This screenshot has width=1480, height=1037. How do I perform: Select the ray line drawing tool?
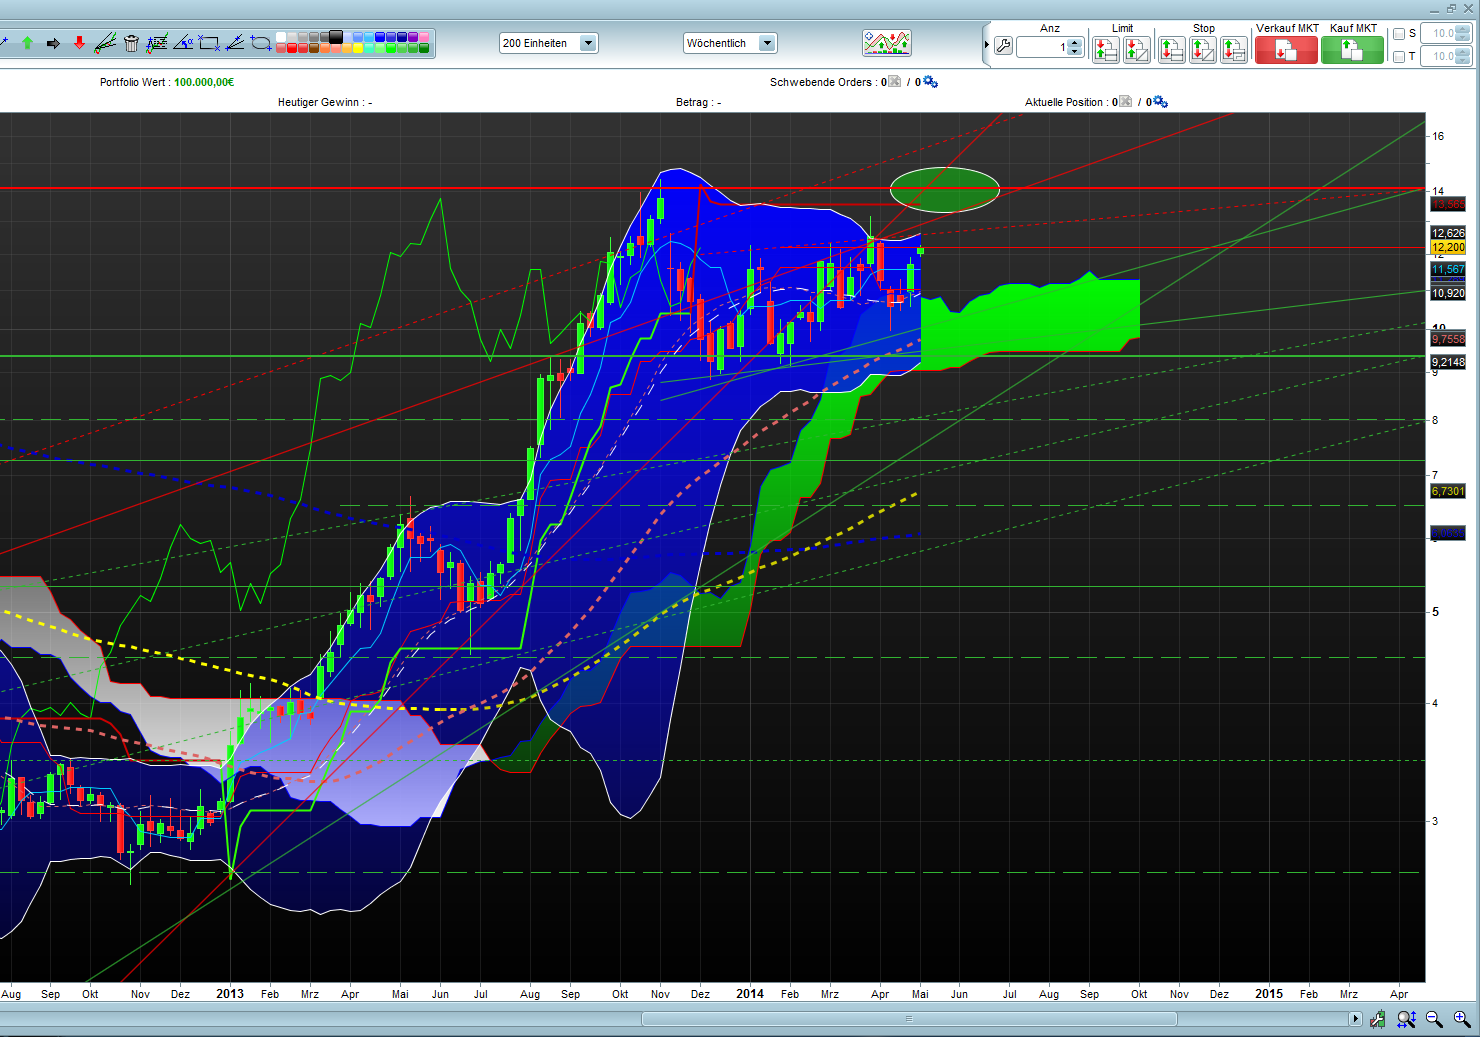pyautogui.click(x=235, y=43)
